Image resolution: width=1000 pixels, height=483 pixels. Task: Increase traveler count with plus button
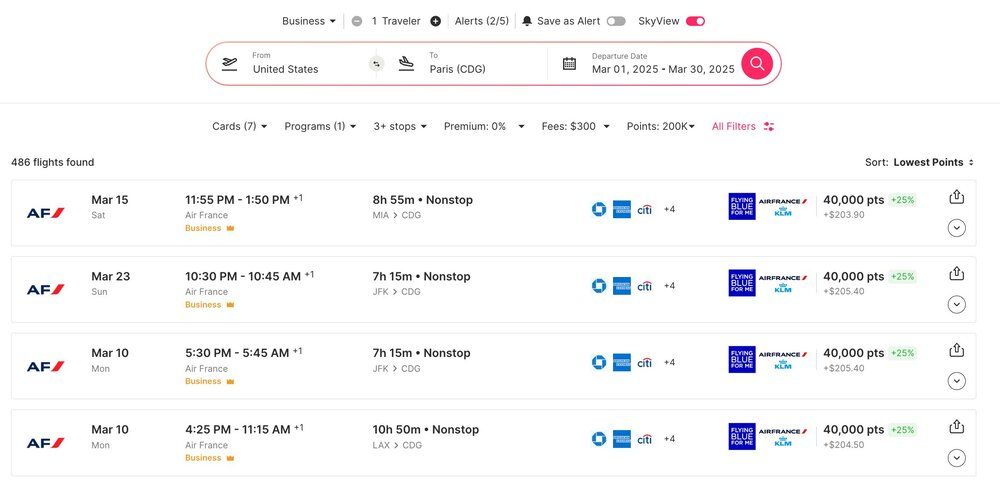click(435, 21)
